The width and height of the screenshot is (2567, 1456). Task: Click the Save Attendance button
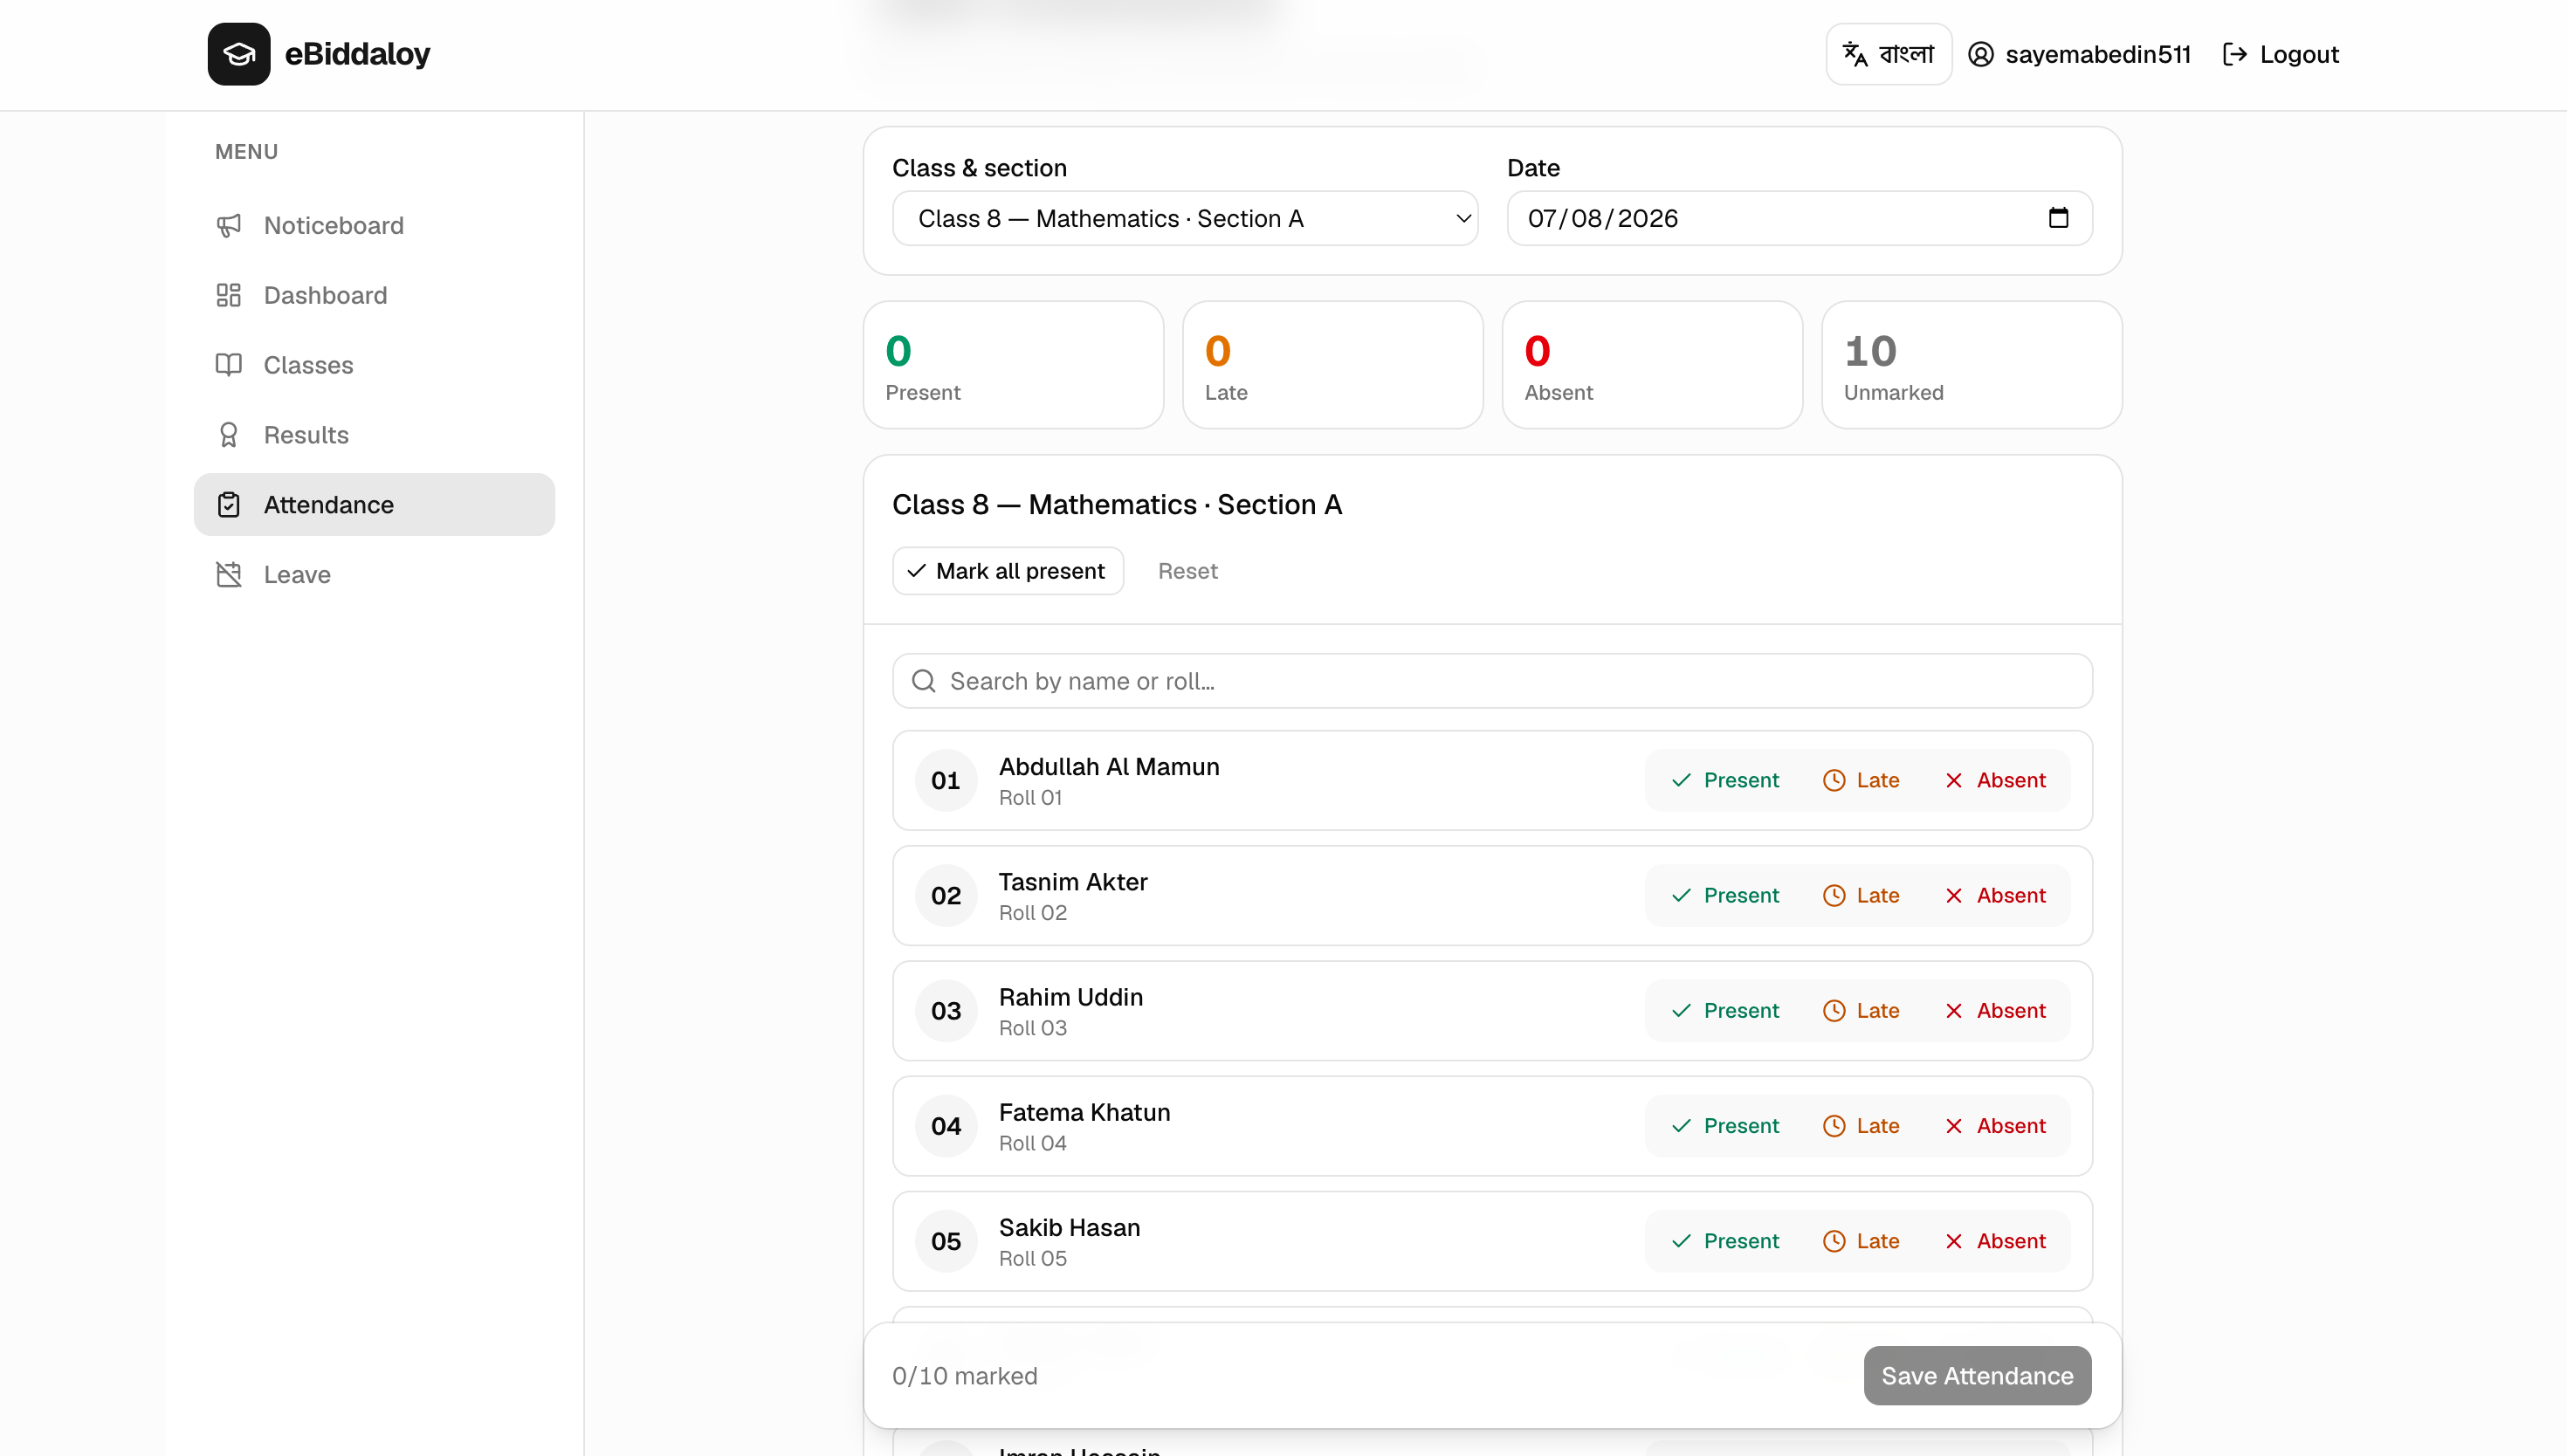click(x=1977, y=1376)
